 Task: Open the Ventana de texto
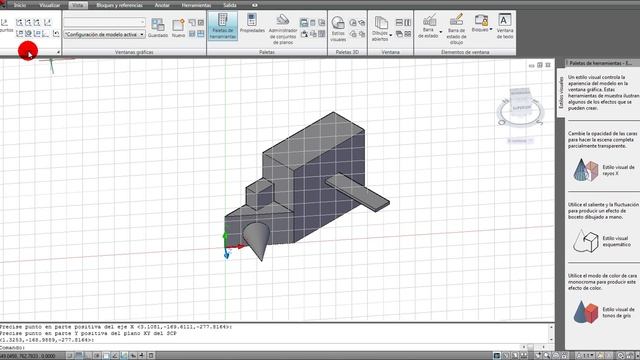pyautogui.click(x=505, y=26)
